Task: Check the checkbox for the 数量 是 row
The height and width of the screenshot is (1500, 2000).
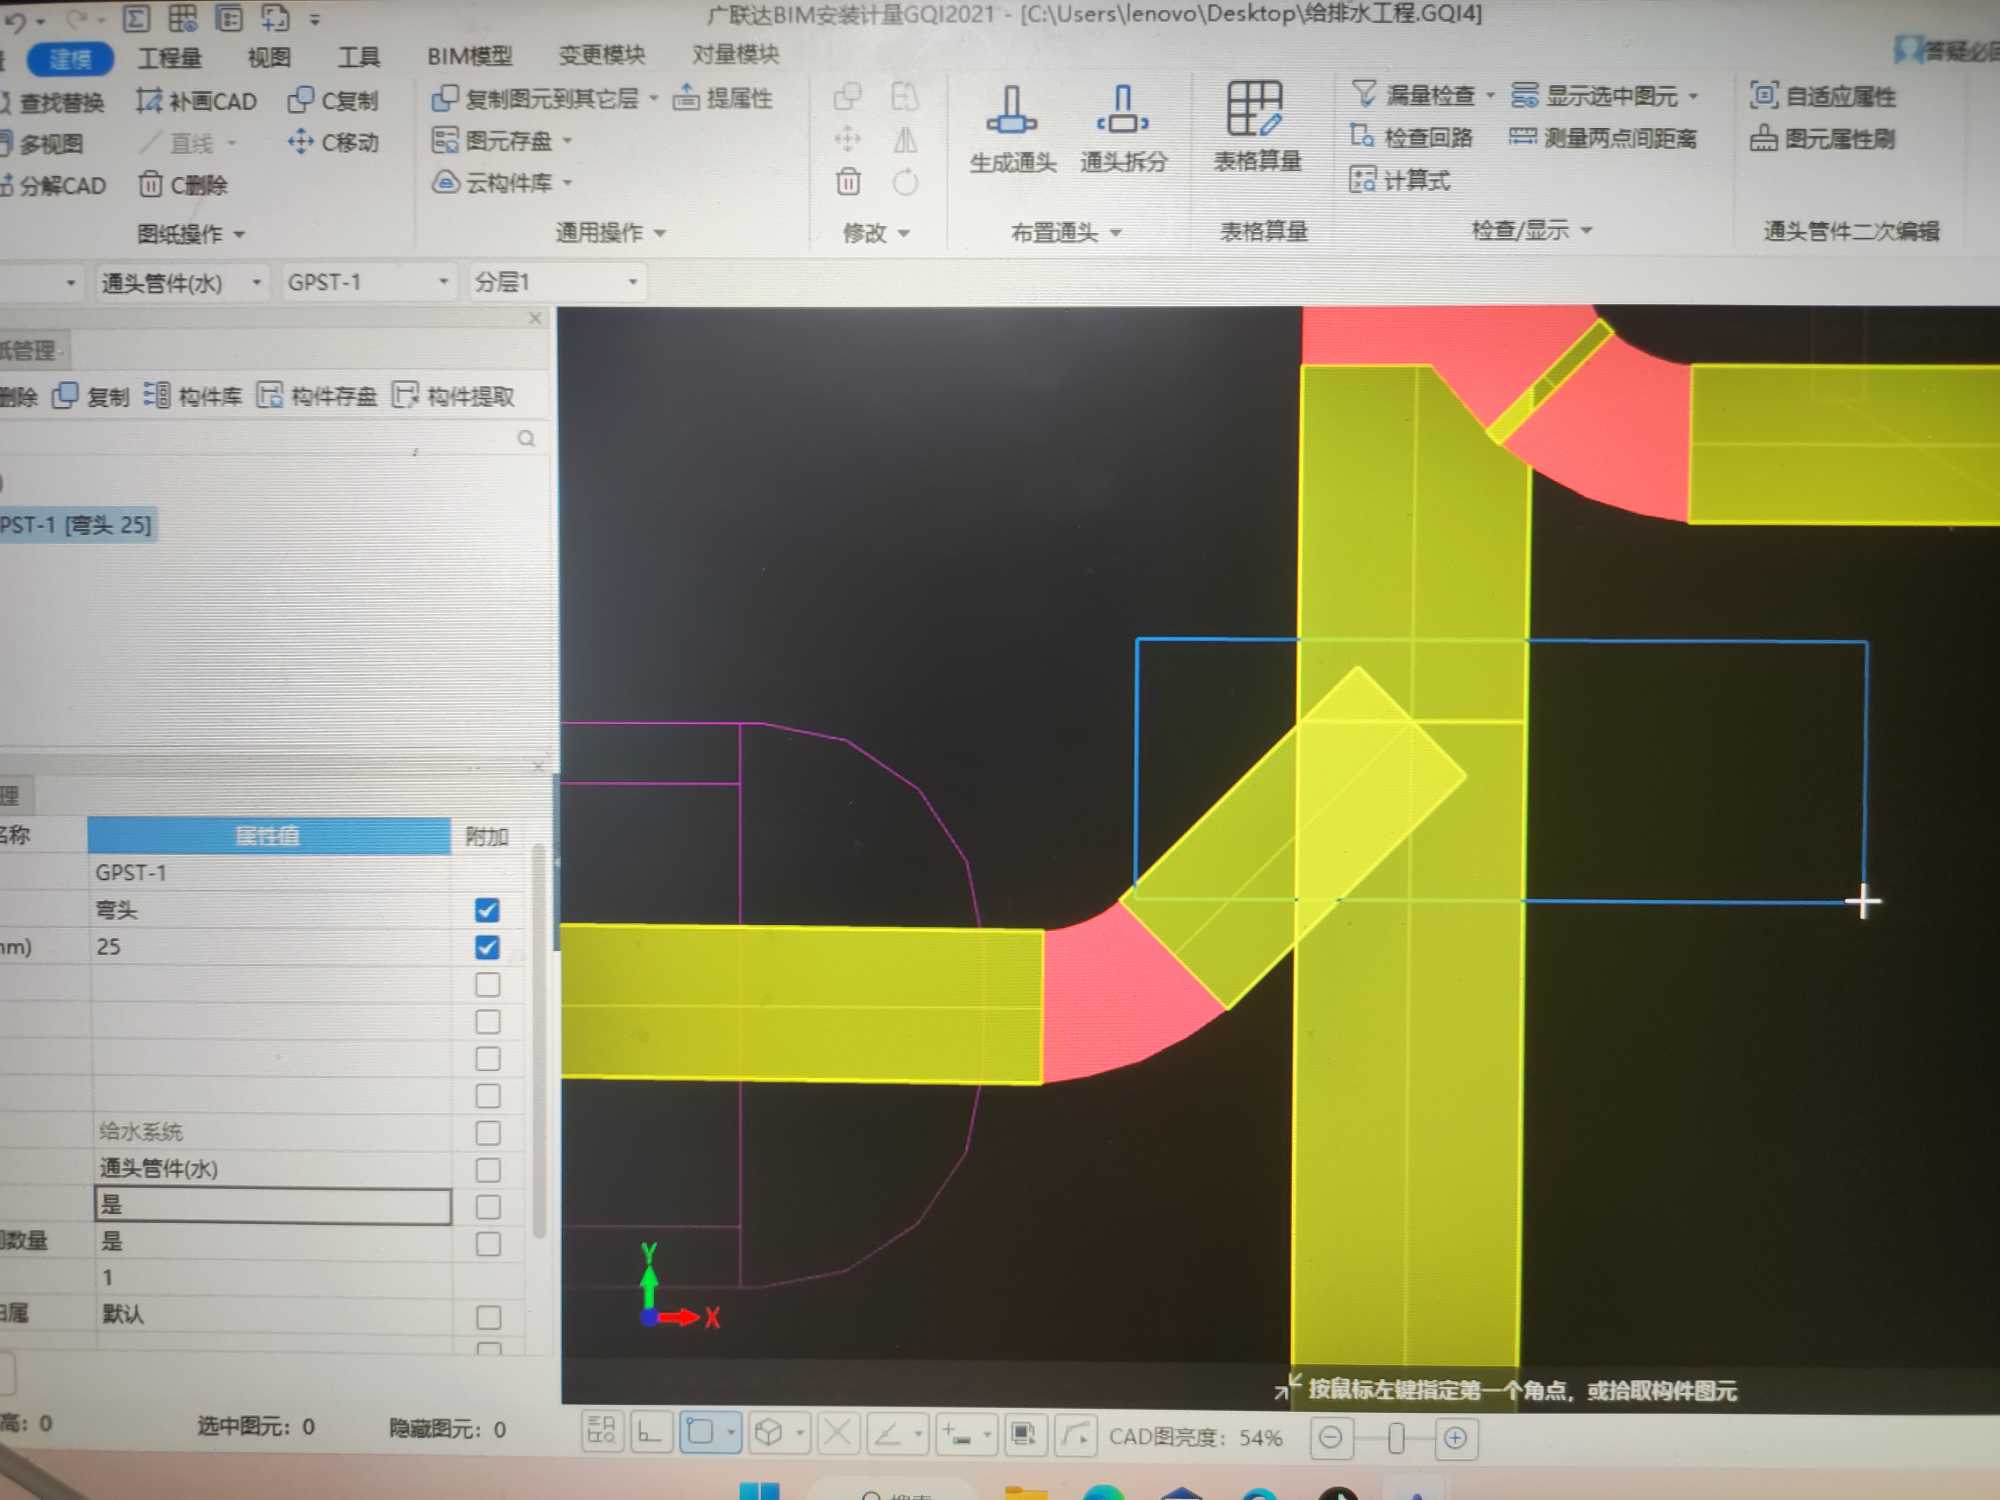Action: (x=488, y=1244)
